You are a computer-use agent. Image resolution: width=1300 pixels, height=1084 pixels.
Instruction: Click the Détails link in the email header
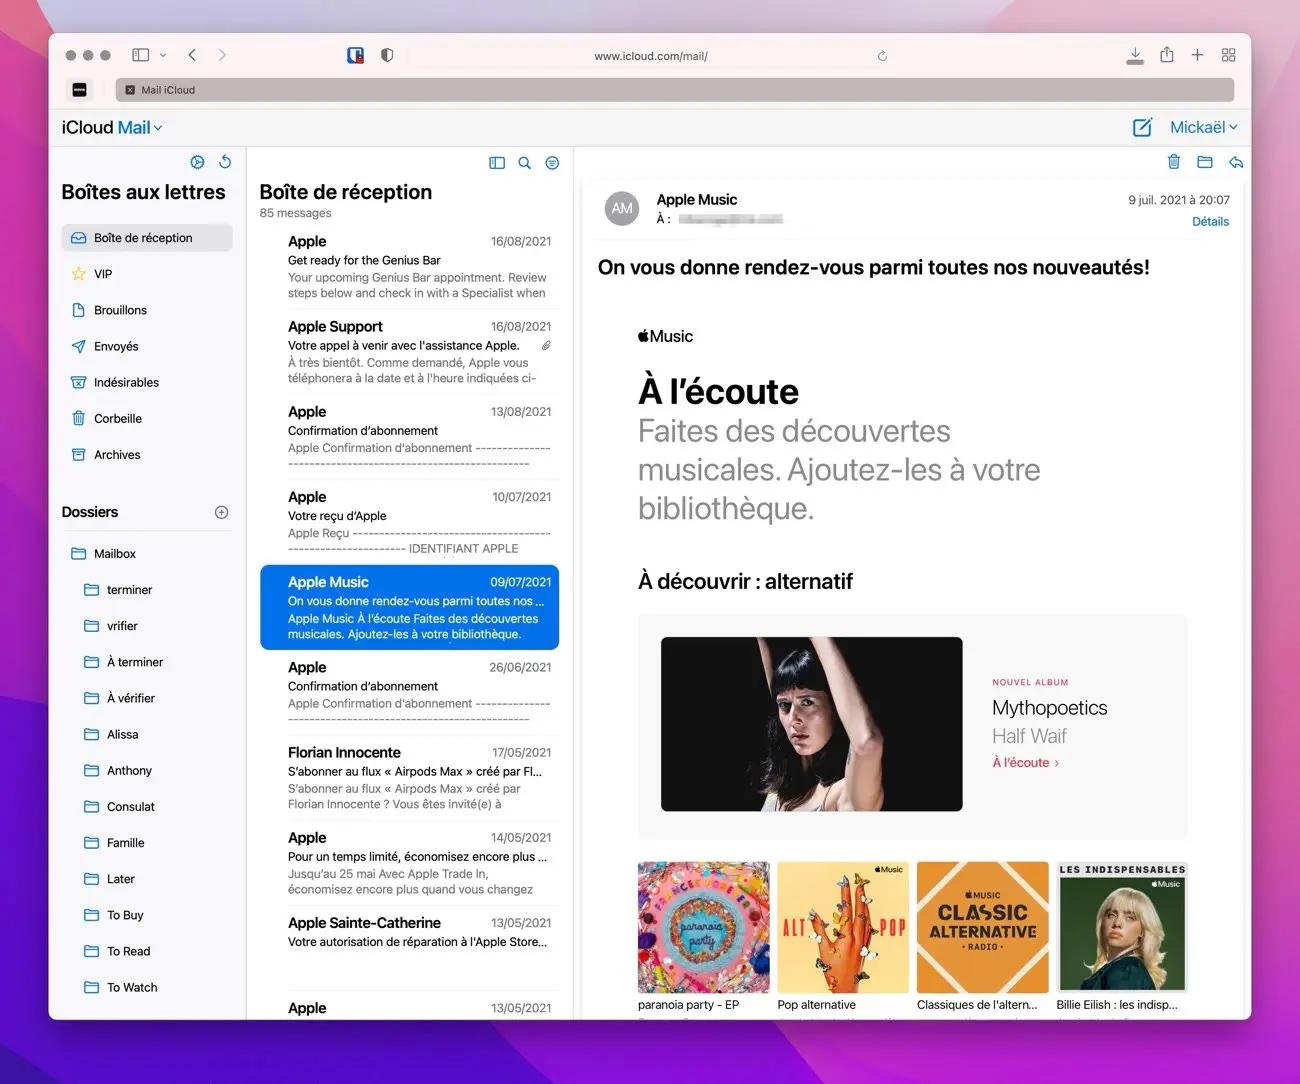click(1210, 221)
